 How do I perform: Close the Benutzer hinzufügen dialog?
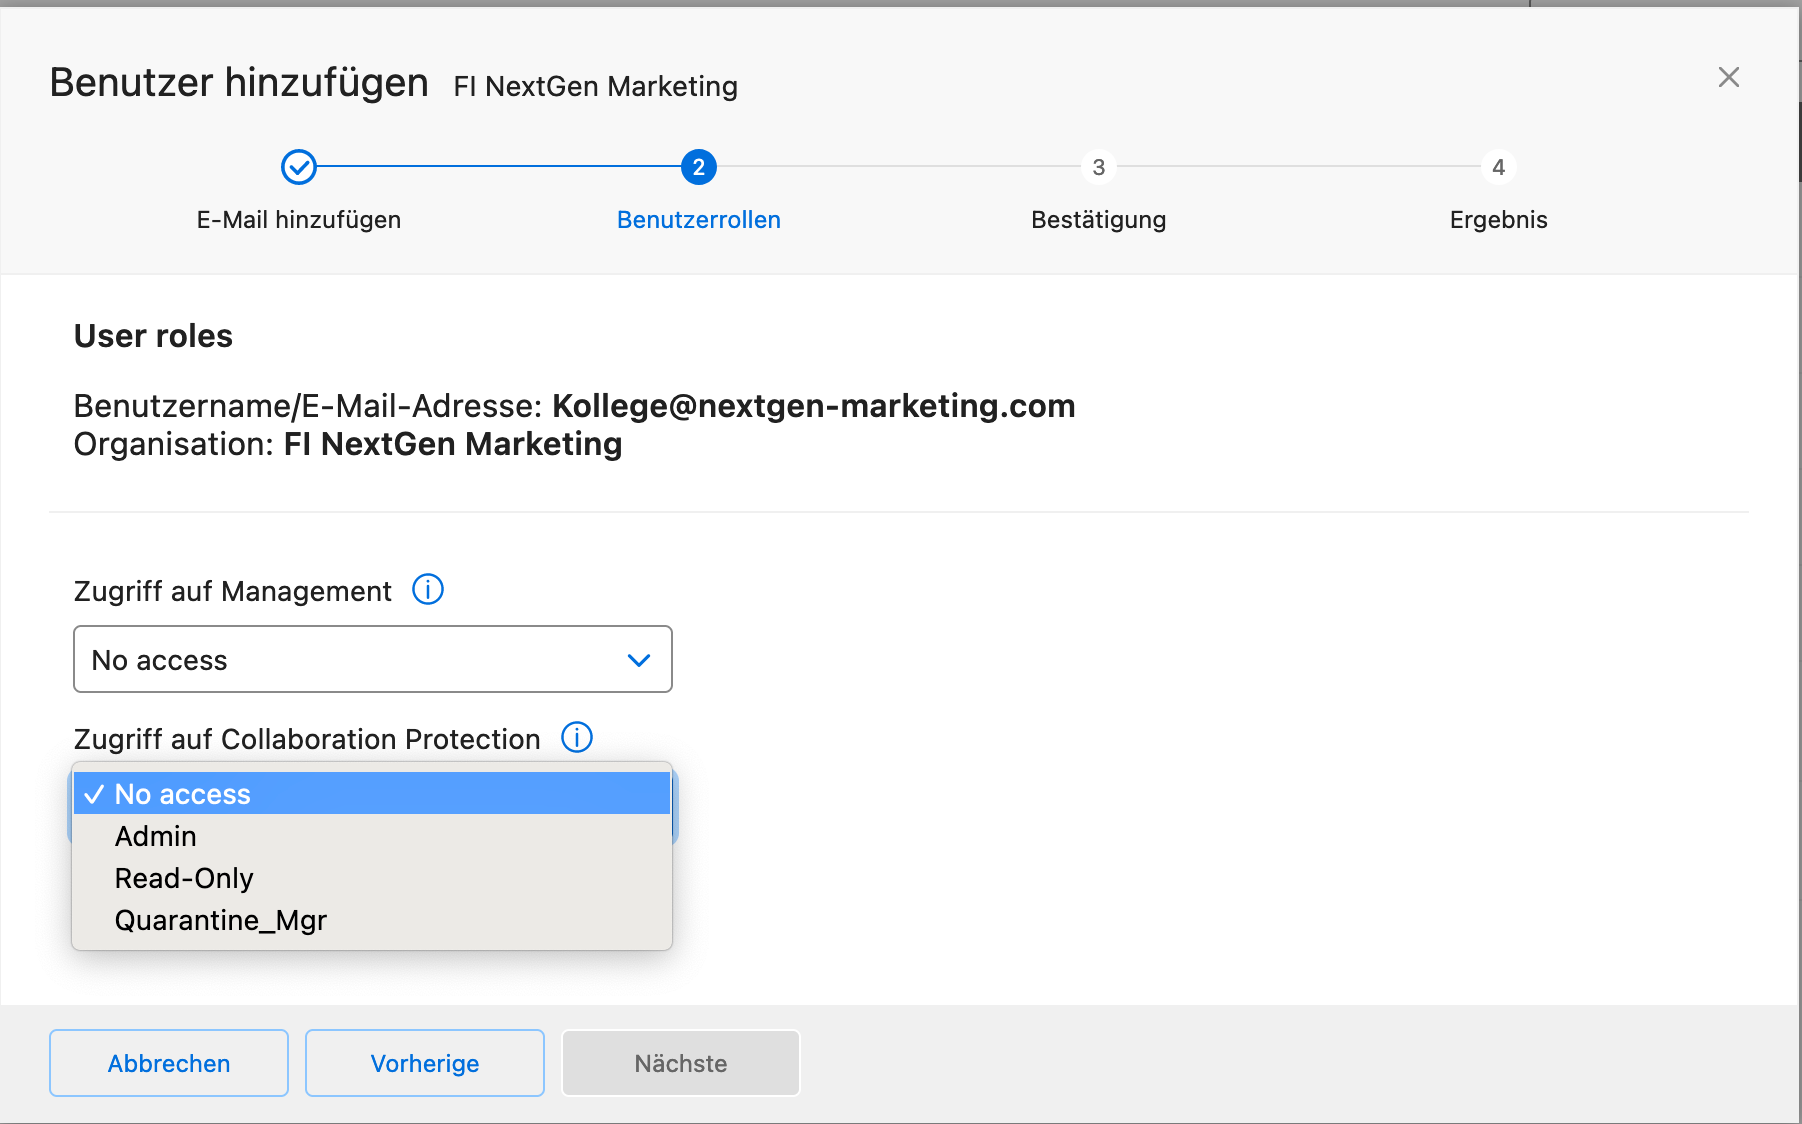pos(1728,77)
